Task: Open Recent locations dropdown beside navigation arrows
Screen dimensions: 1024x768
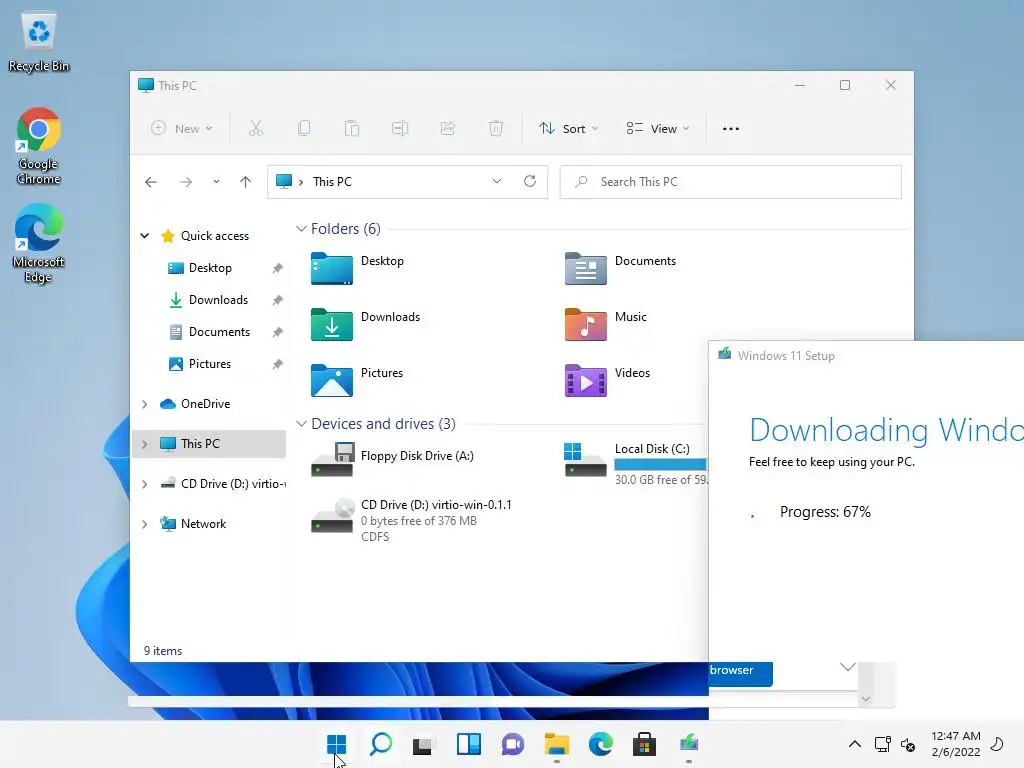Action: pyautogui.click(x=216, y=182)
